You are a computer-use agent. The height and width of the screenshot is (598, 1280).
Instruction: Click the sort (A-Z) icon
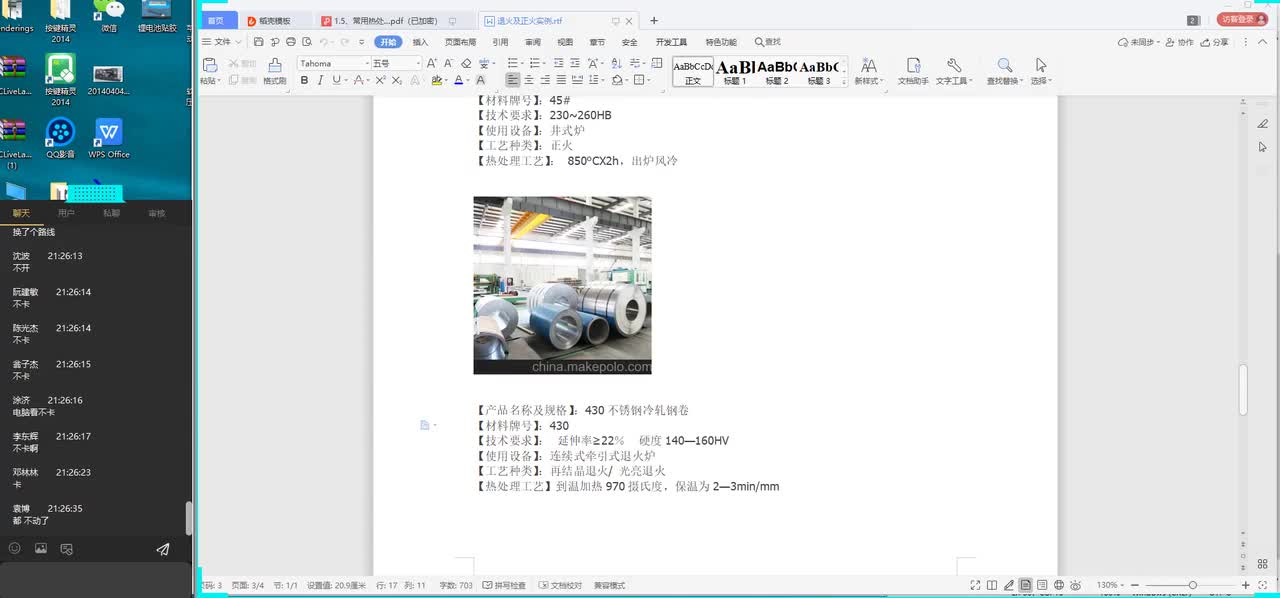tap(616, 63)
